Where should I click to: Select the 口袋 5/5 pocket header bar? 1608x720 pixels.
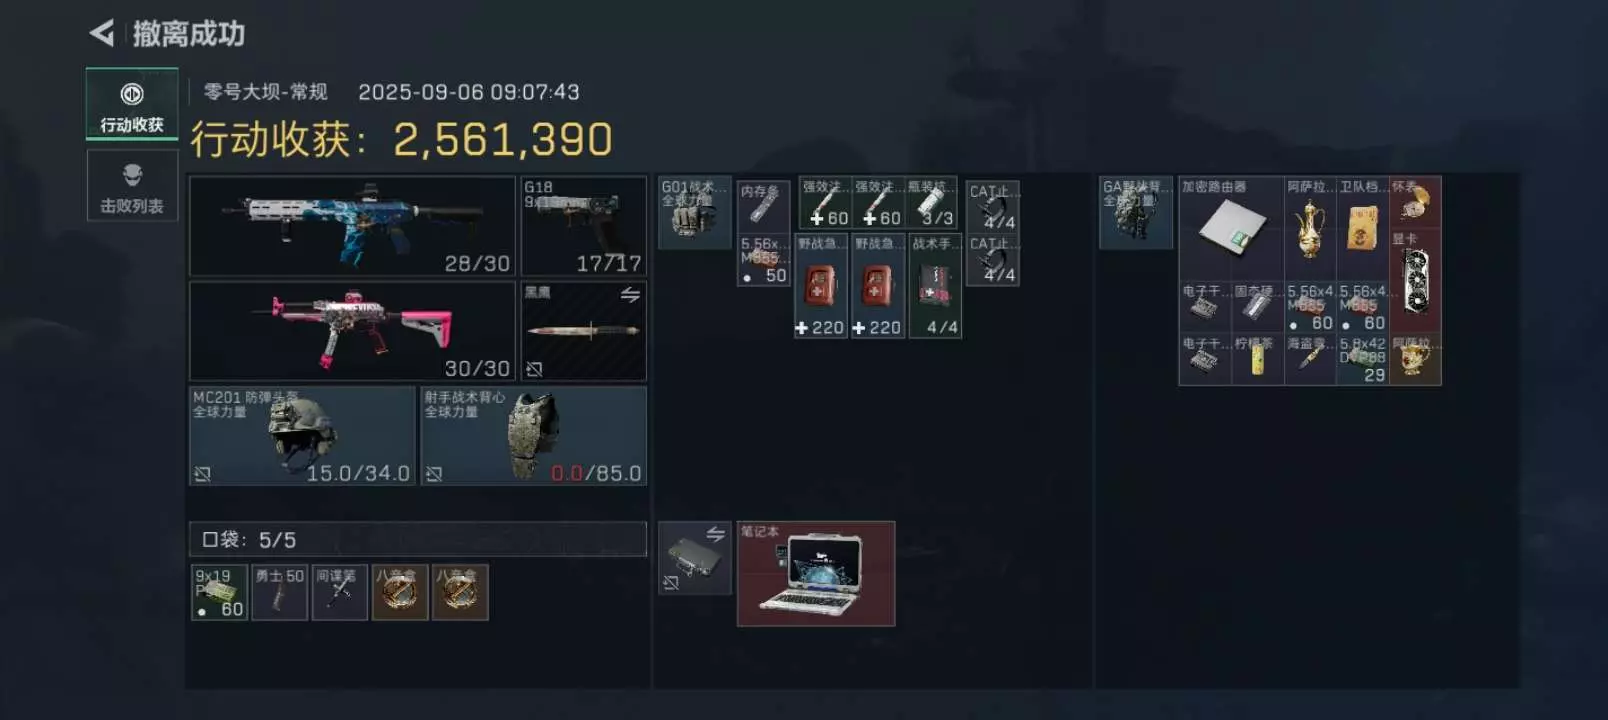(x=418, y=539)
